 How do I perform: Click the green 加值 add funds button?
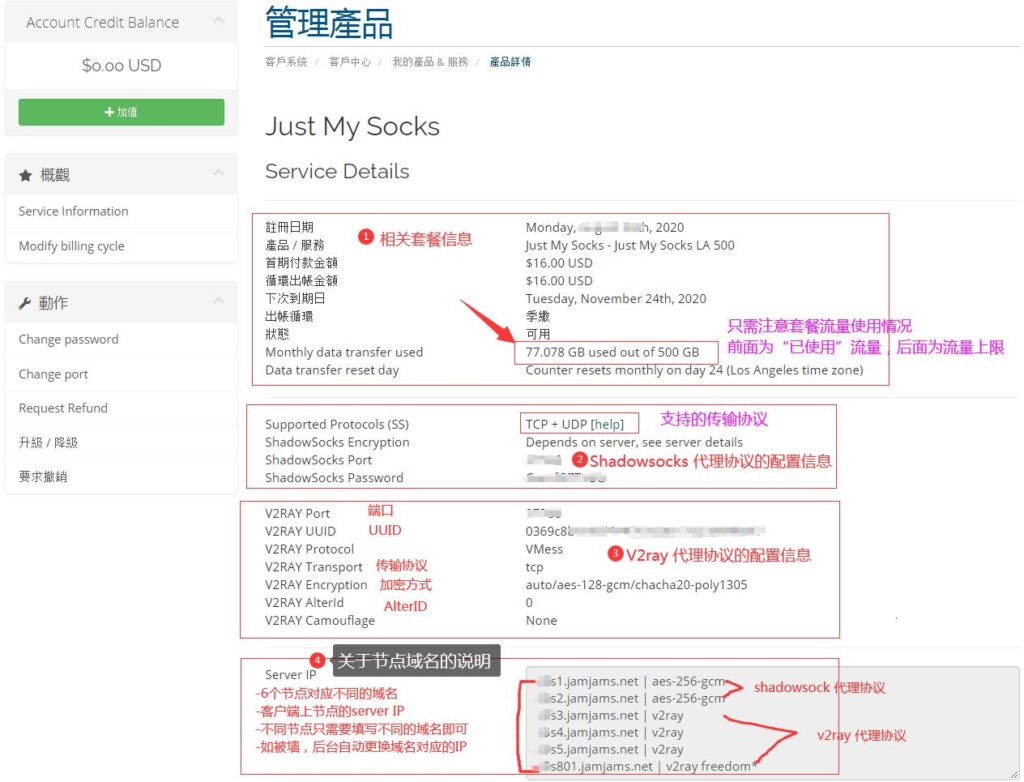point(121,112)
